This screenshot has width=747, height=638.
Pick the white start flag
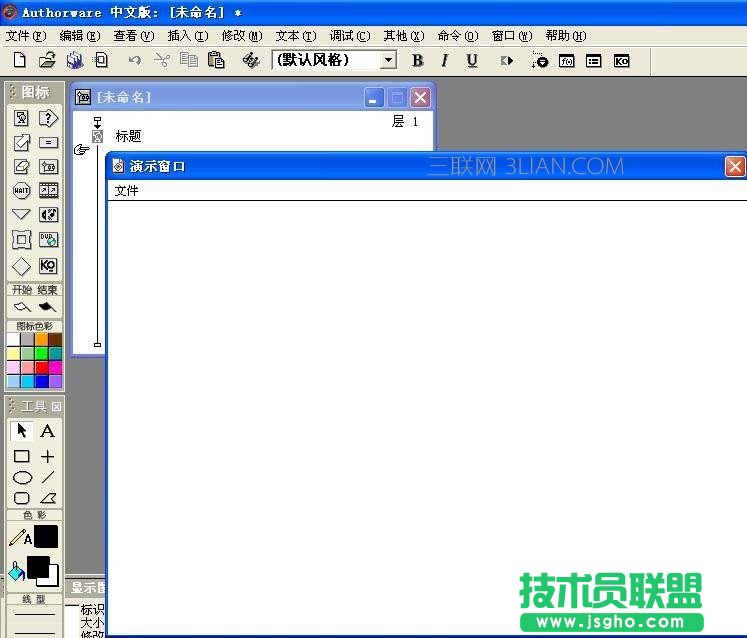click(22, 307)
